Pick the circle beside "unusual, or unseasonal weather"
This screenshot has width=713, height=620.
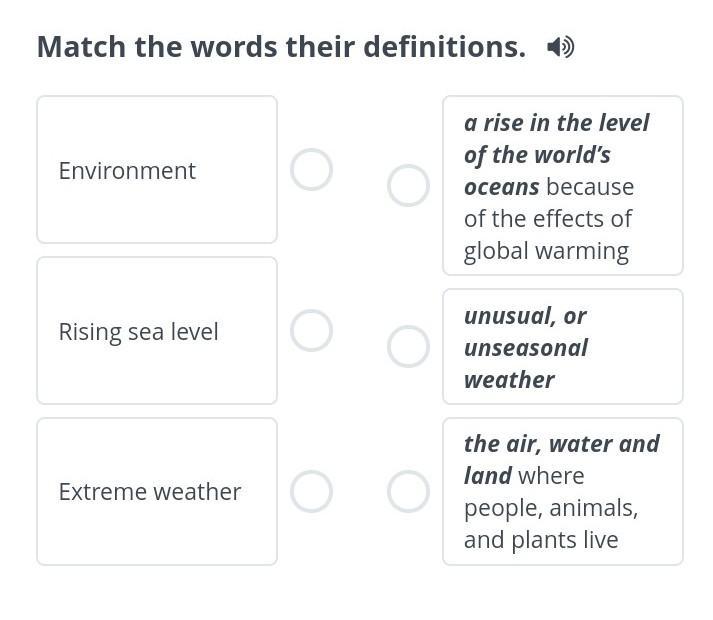click(408, 347)
